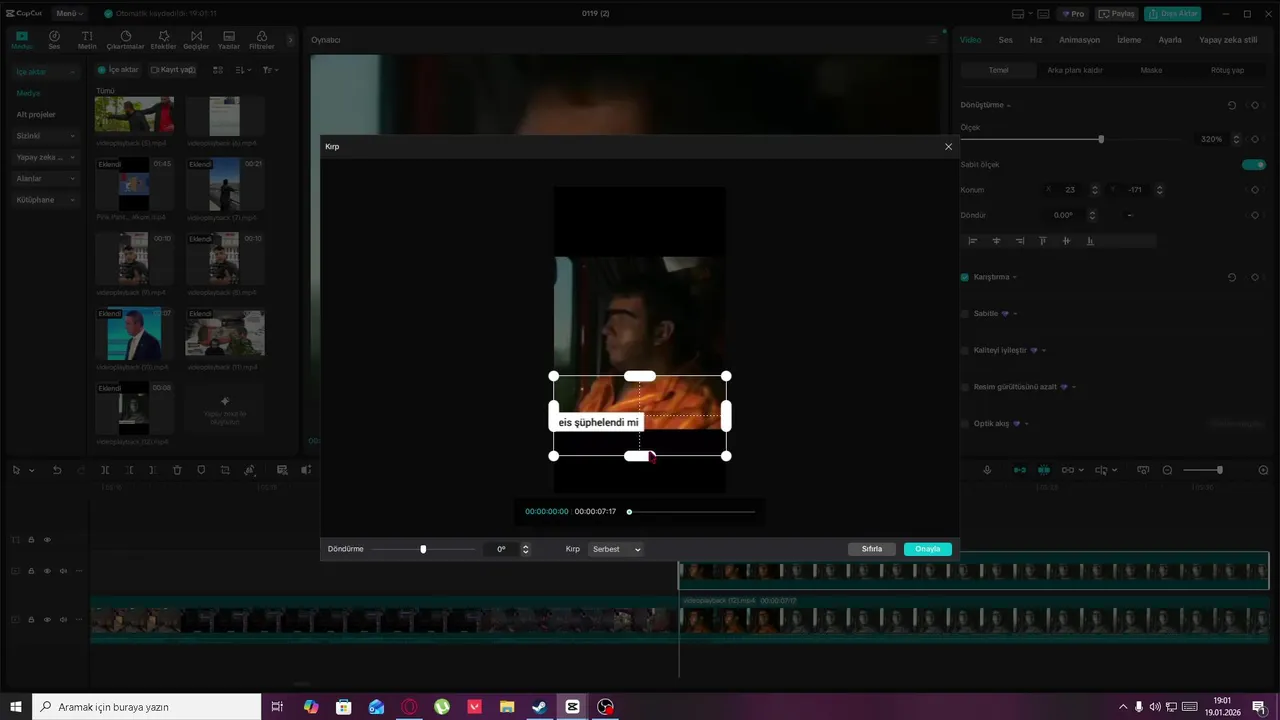Viewport: 1280px width, 720px height.
Task: Click the Onayla confirm button
Action: pos(928,549)
